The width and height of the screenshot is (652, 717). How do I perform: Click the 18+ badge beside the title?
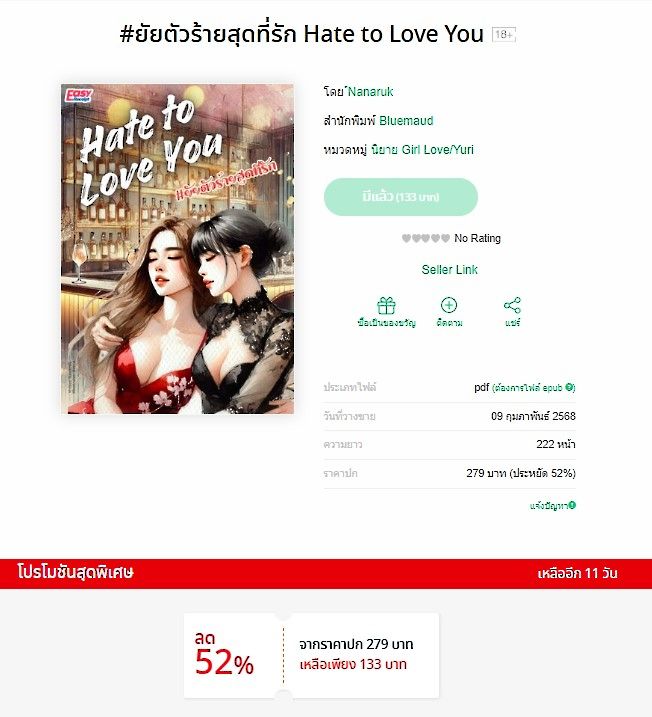[x=504, y=34]
